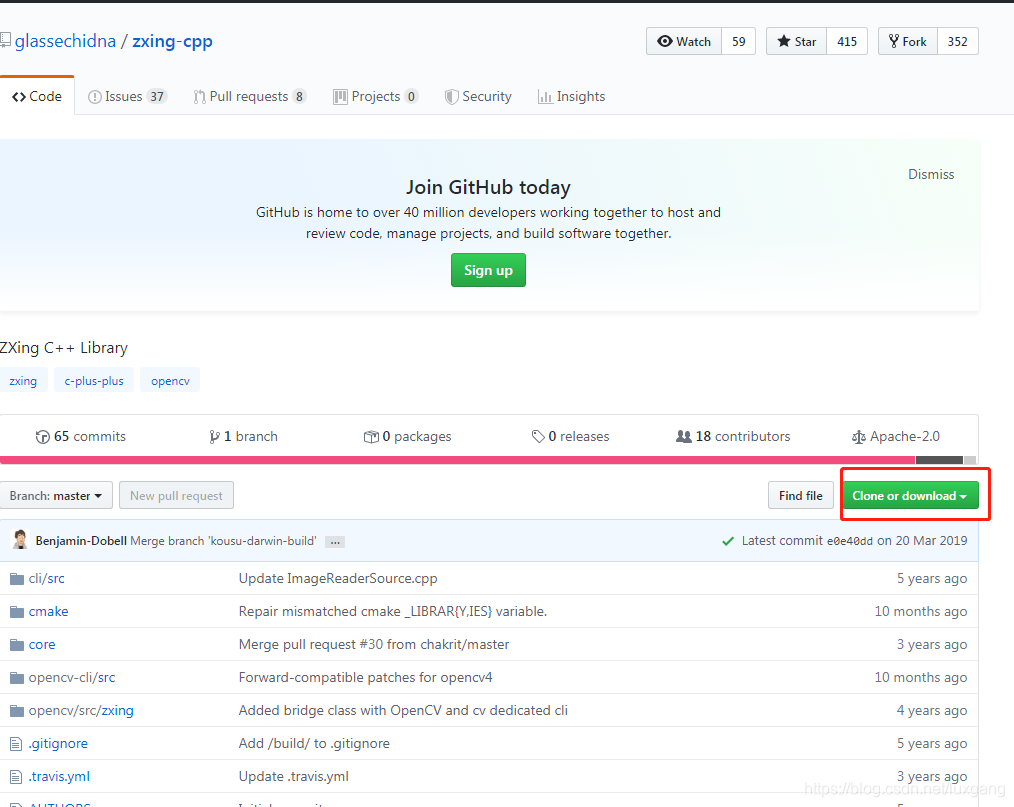Open the .gitignore file icon

coord(16,743)
